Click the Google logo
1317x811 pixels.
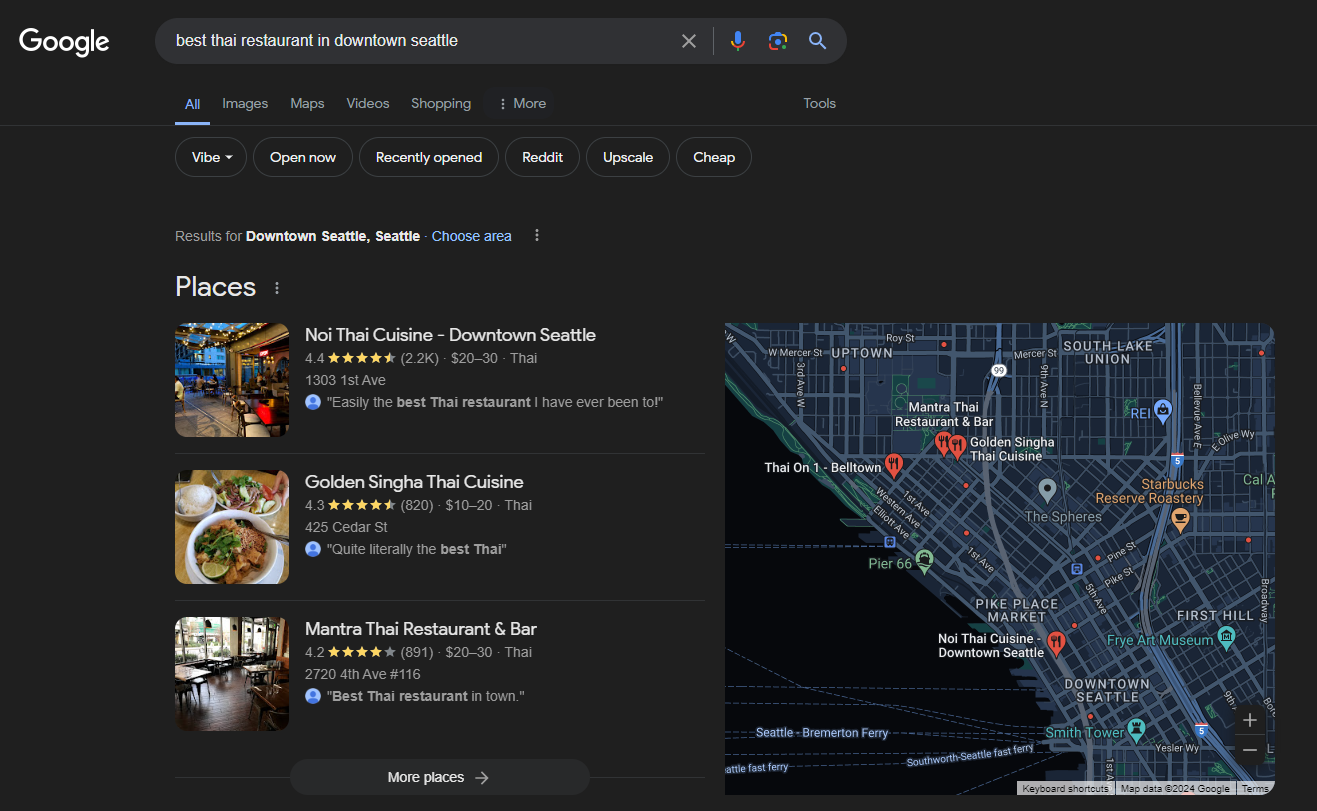coord(64,41)
